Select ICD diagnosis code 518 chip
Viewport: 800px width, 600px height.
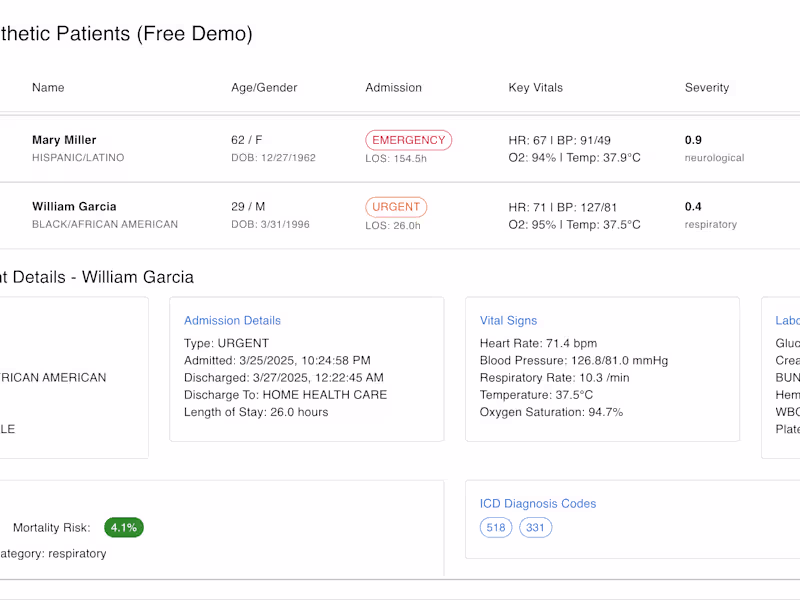[495, 527]
